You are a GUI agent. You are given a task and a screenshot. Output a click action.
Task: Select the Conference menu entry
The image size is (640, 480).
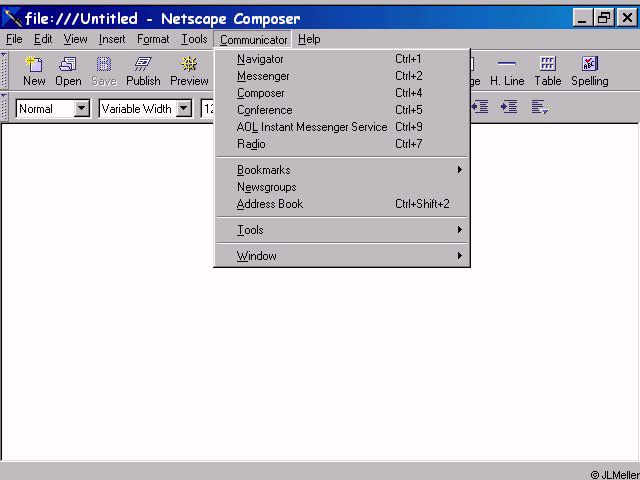point(342,110)
